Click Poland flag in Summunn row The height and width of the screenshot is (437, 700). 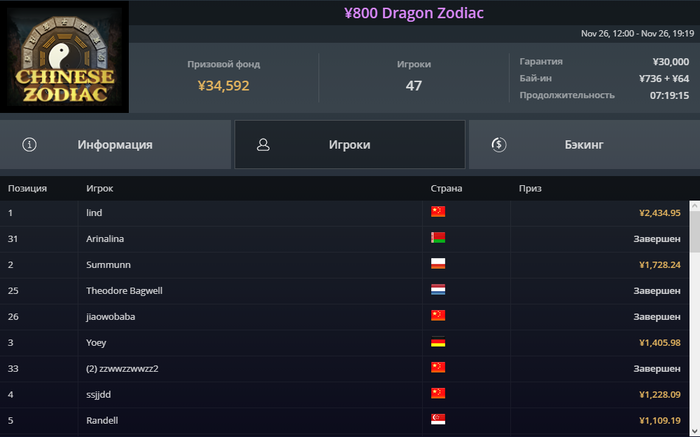(x=438, y=263)
